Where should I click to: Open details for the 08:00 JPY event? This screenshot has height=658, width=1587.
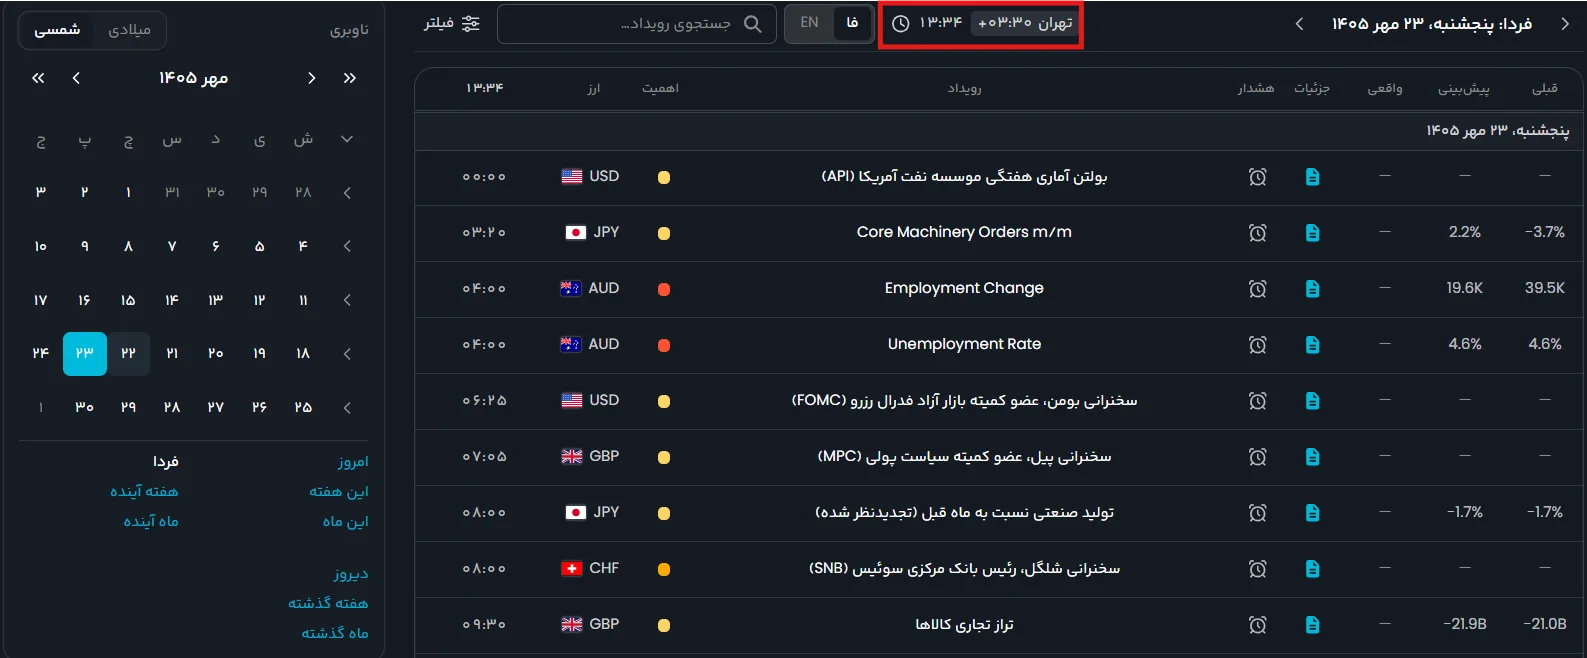[1312, 513]
